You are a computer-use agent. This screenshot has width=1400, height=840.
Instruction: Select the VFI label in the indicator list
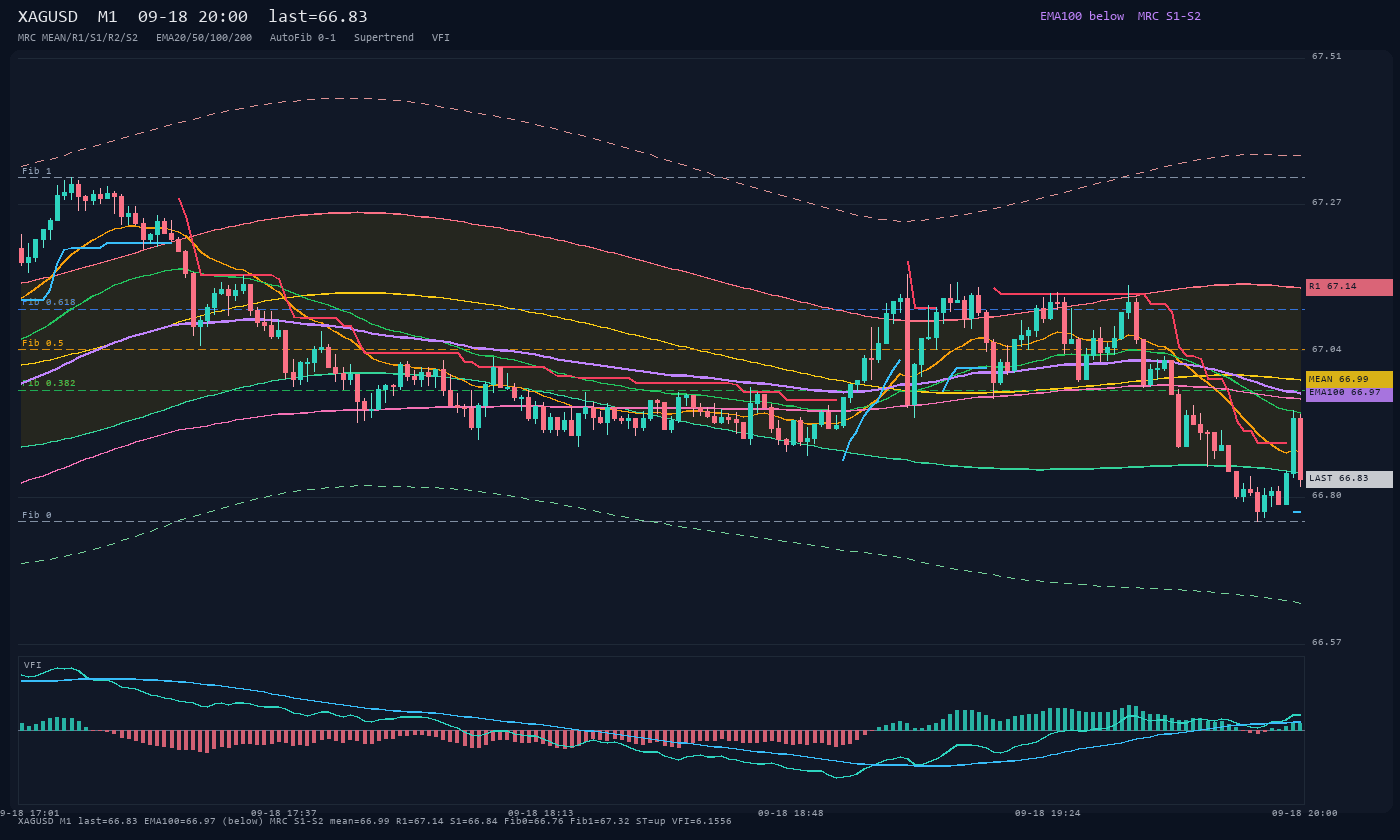point(441,38)
